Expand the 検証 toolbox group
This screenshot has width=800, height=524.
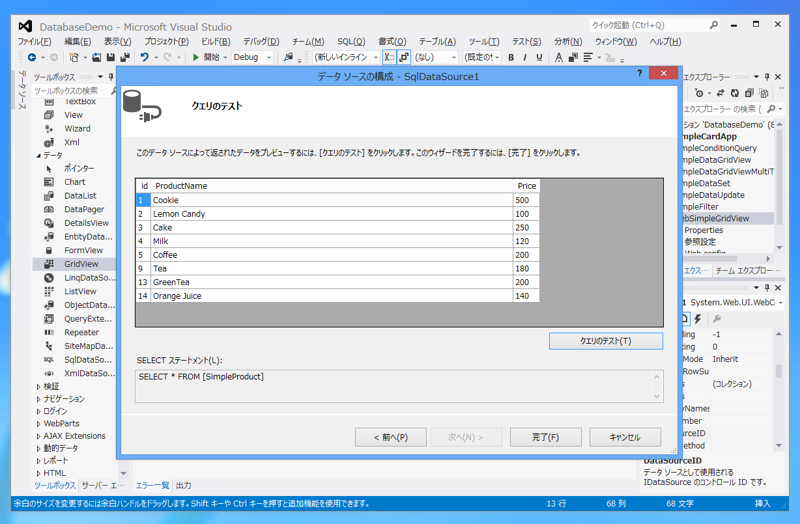coord(38,387)
